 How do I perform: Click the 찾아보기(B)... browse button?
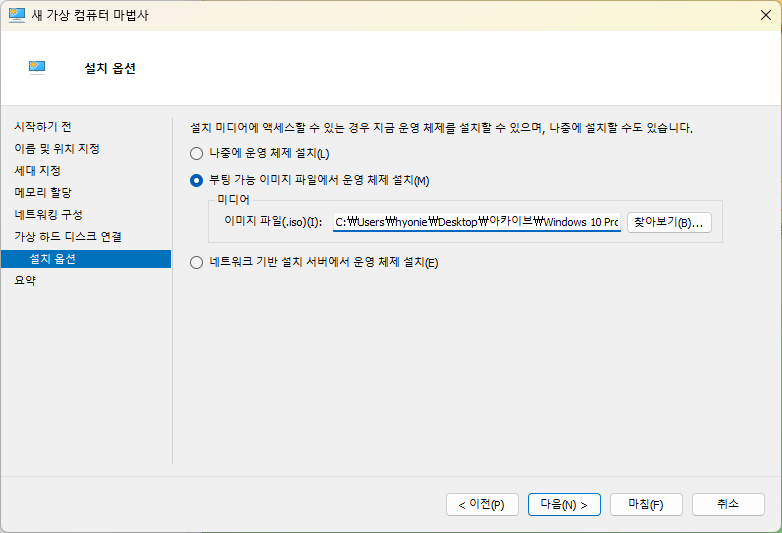click(669, 222)
